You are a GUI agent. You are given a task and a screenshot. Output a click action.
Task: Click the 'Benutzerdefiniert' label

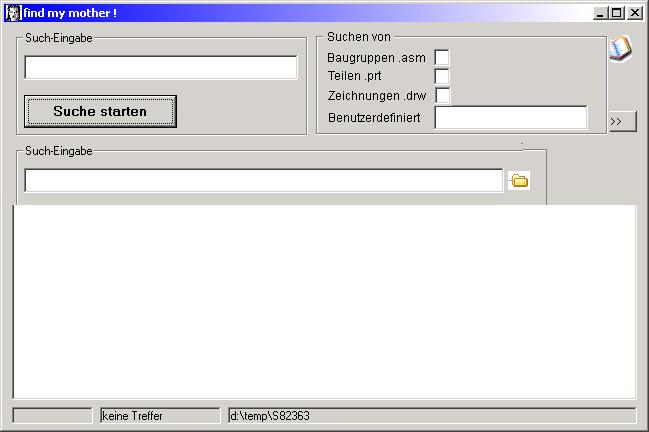coord(374,118)
